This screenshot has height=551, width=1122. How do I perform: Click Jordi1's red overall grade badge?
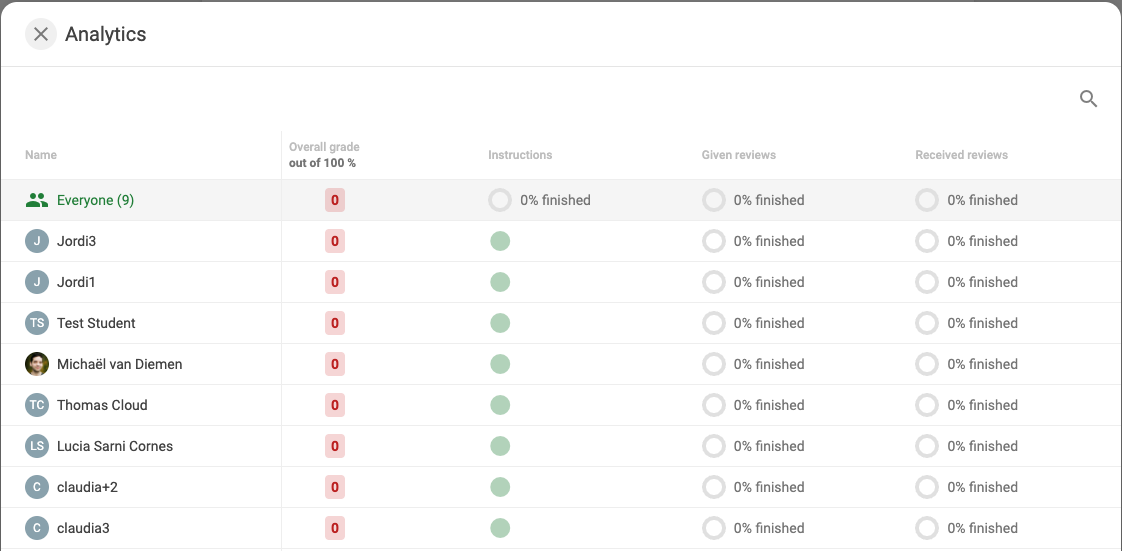pos(335,282)
